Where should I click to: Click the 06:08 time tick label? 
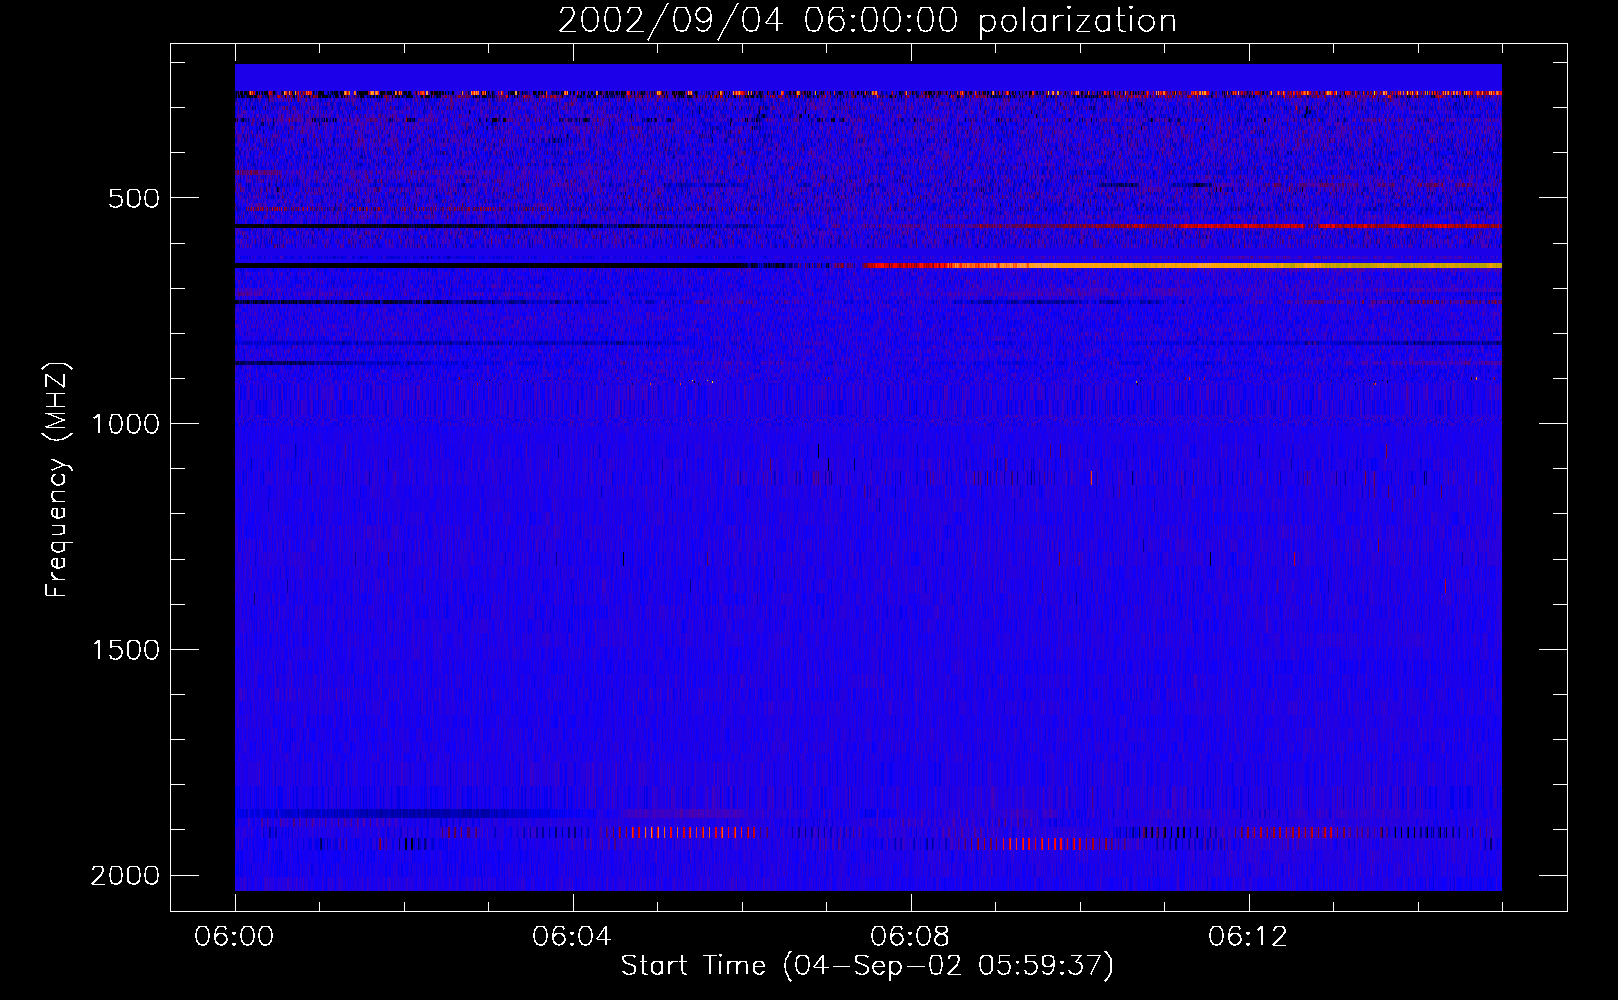pyautogui.click(x=910, y=937)
